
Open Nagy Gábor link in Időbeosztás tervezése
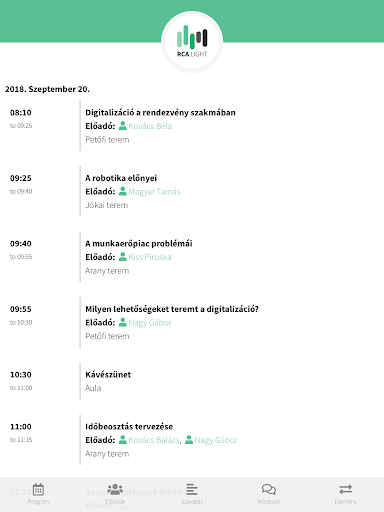pyautogui.click(x=216, y=440)
